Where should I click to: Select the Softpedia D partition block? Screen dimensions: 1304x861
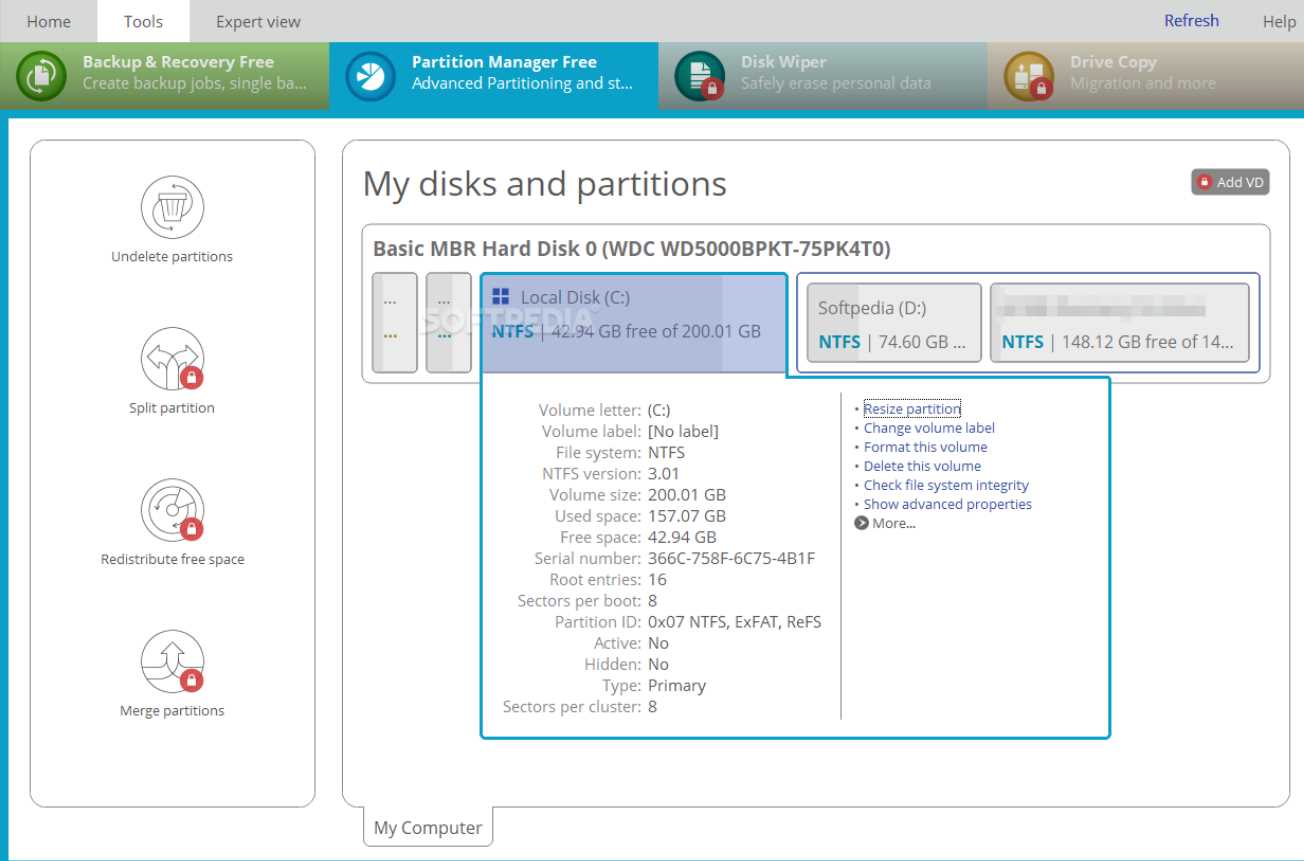891,322
